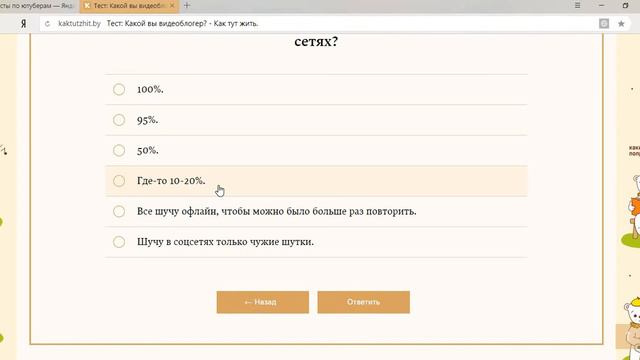
Task: Restore the browser window size
Action: coord(625,5)
